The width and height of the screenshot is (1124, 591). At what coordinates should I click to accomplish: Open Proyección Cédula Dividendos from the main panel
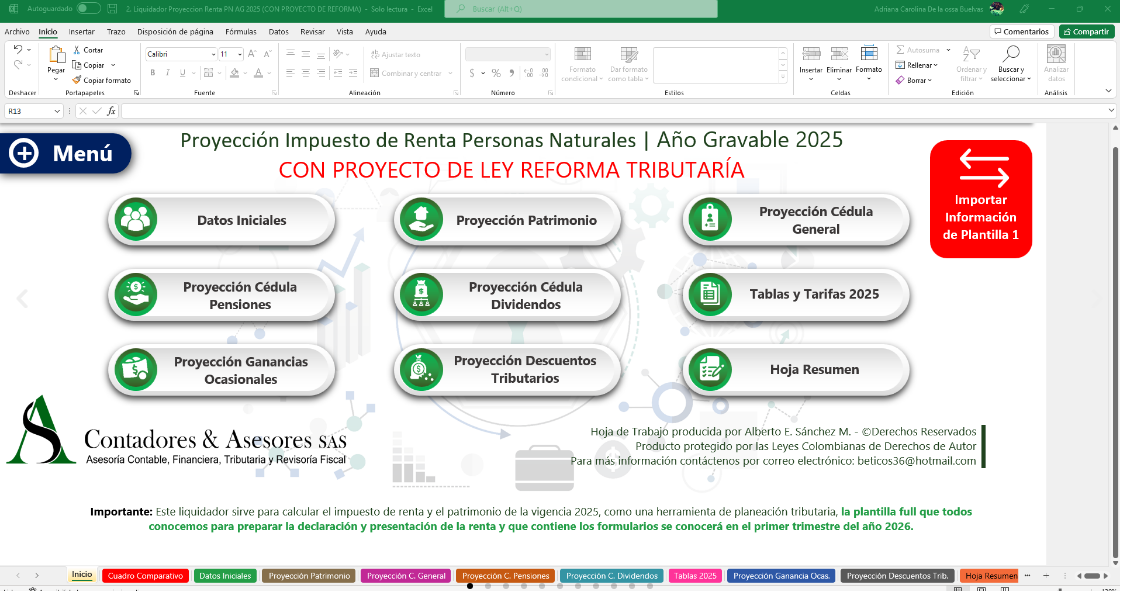(x=507, y=294)
